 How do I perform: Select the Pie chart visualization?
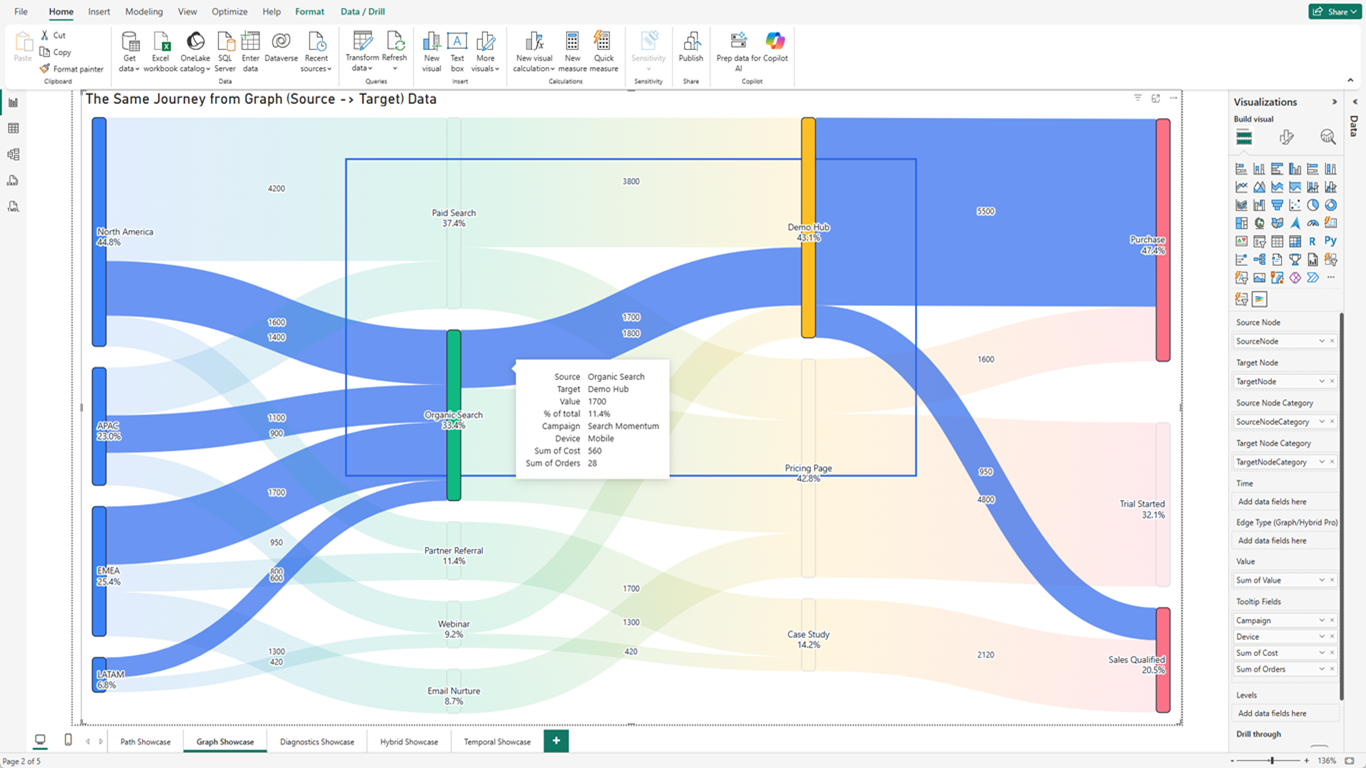1313,205
